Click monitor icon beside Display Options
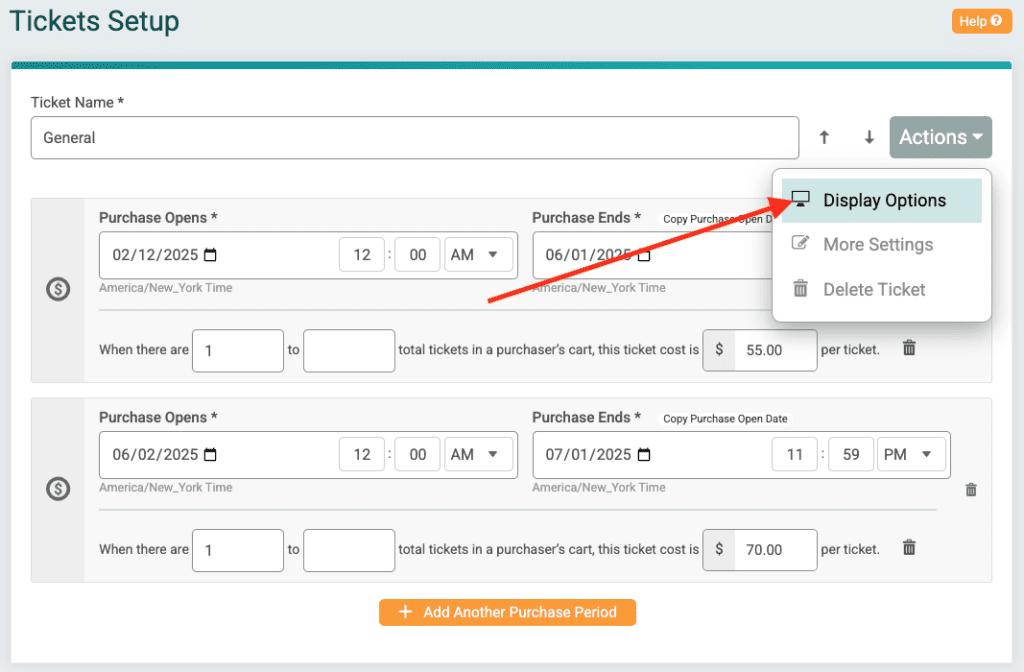1024x672 pixels. pos(801,199)
